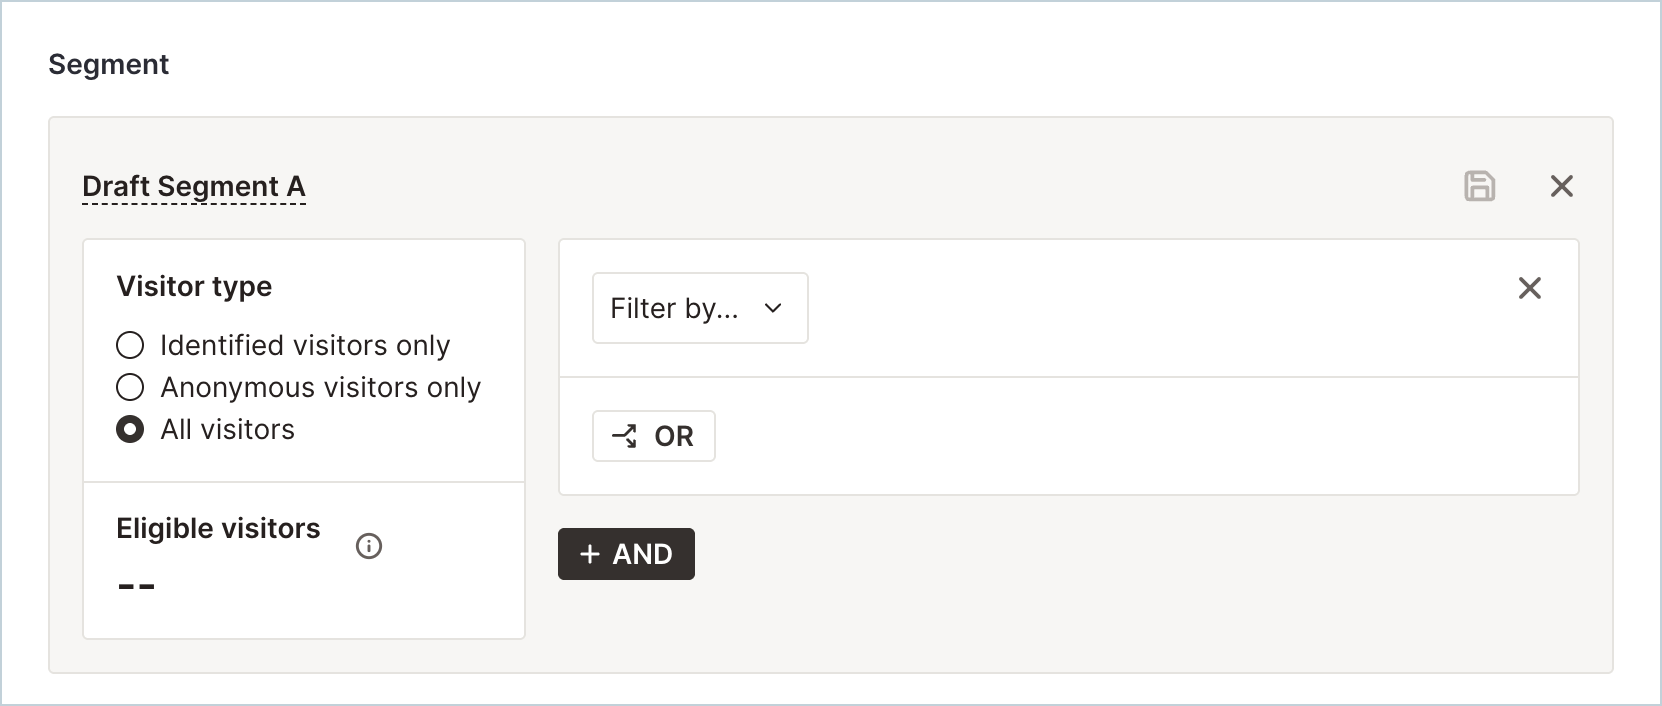Remove the filter row using its X icon
1662x706 pixels.
(1529, 288)
